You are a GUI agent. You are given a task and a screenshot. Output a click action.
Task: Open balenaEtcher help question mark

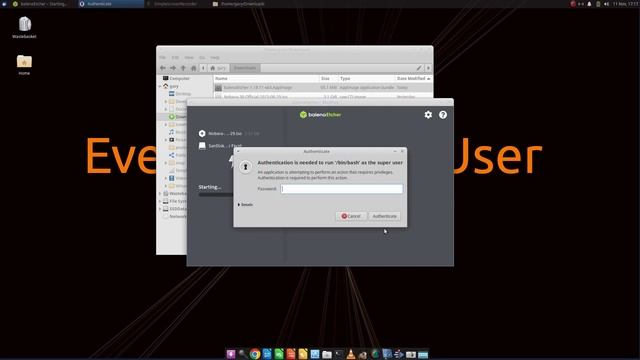443,115
